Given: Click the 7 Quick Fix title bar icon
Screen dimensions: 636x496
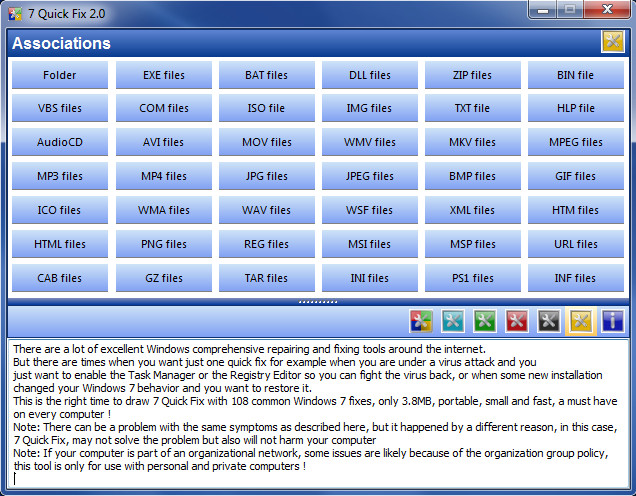Looking at the screenshot, I should [x=15, y=14].
